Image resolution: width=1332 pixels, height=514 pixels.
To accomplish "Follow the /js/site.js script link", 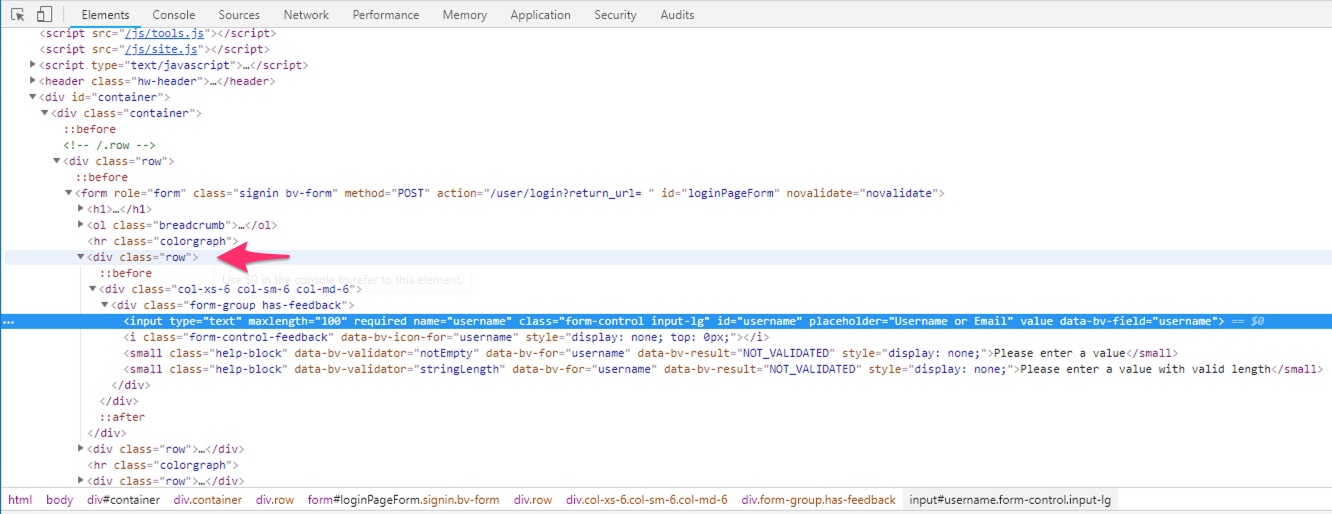I will pos(162,49).
